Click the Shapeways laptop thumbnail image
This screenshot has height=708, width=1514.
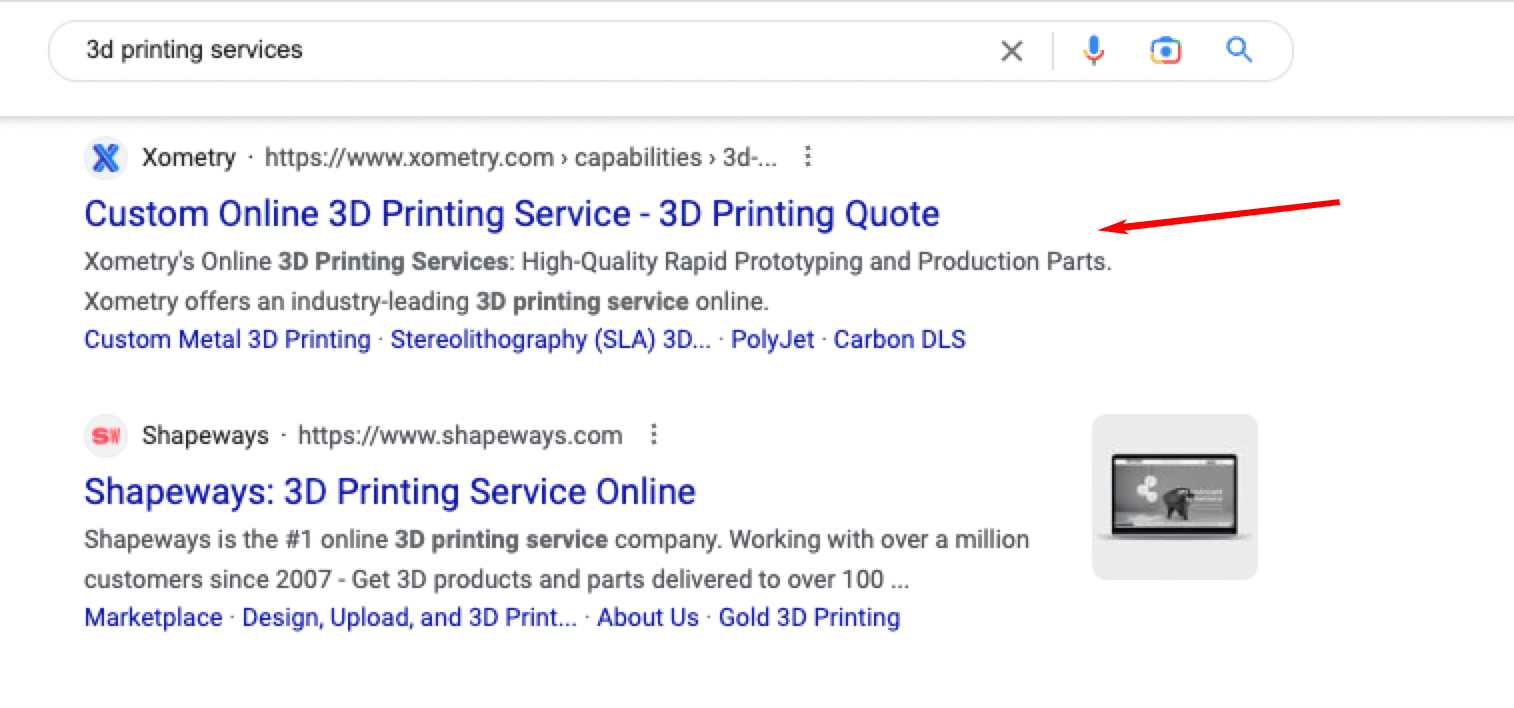click(x=1175, y=497)
